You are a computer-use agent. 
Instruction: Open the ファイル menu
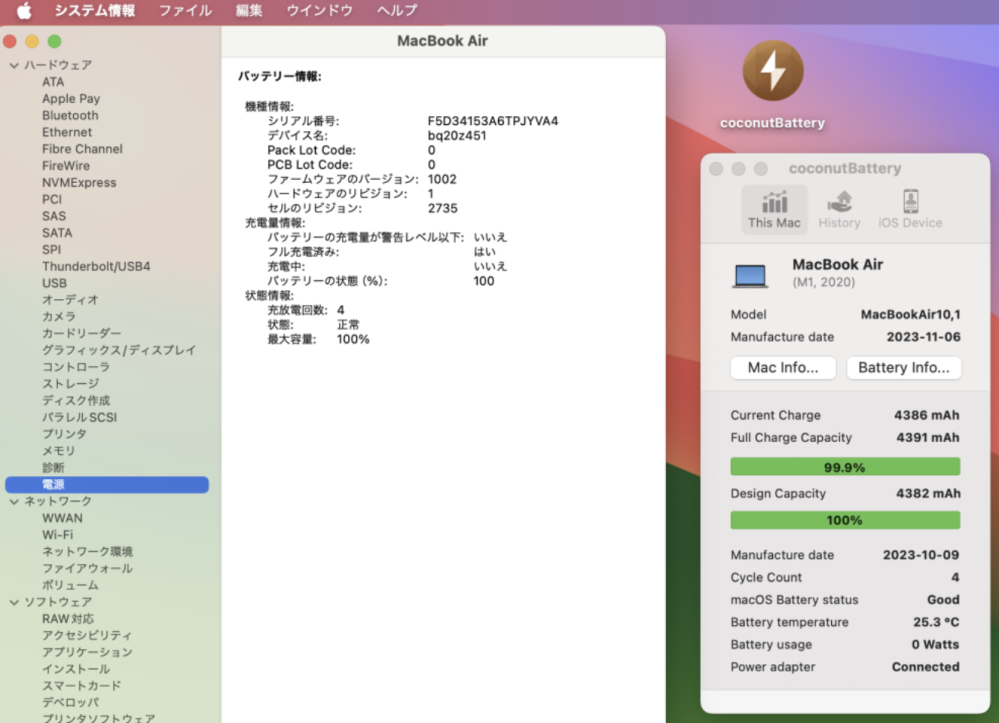tap(185, 11)
